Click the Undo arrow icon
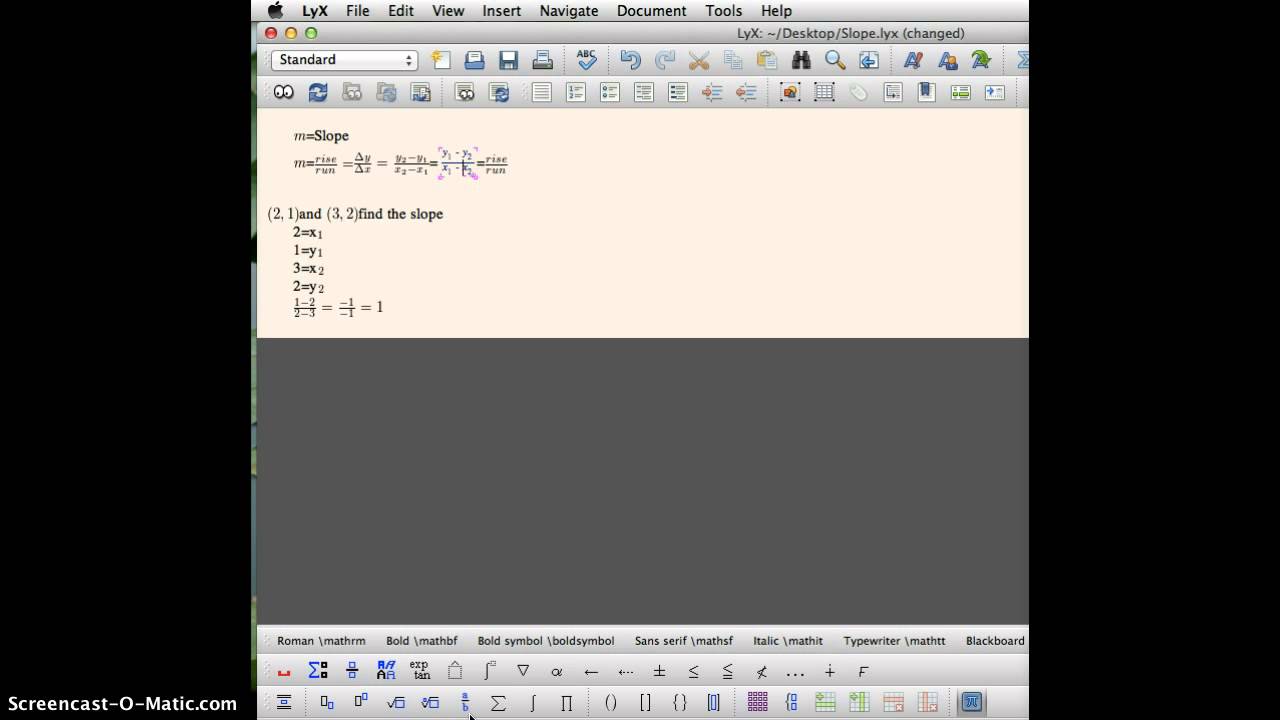This screenshot has height=720, width=1280. pos(630,60)
